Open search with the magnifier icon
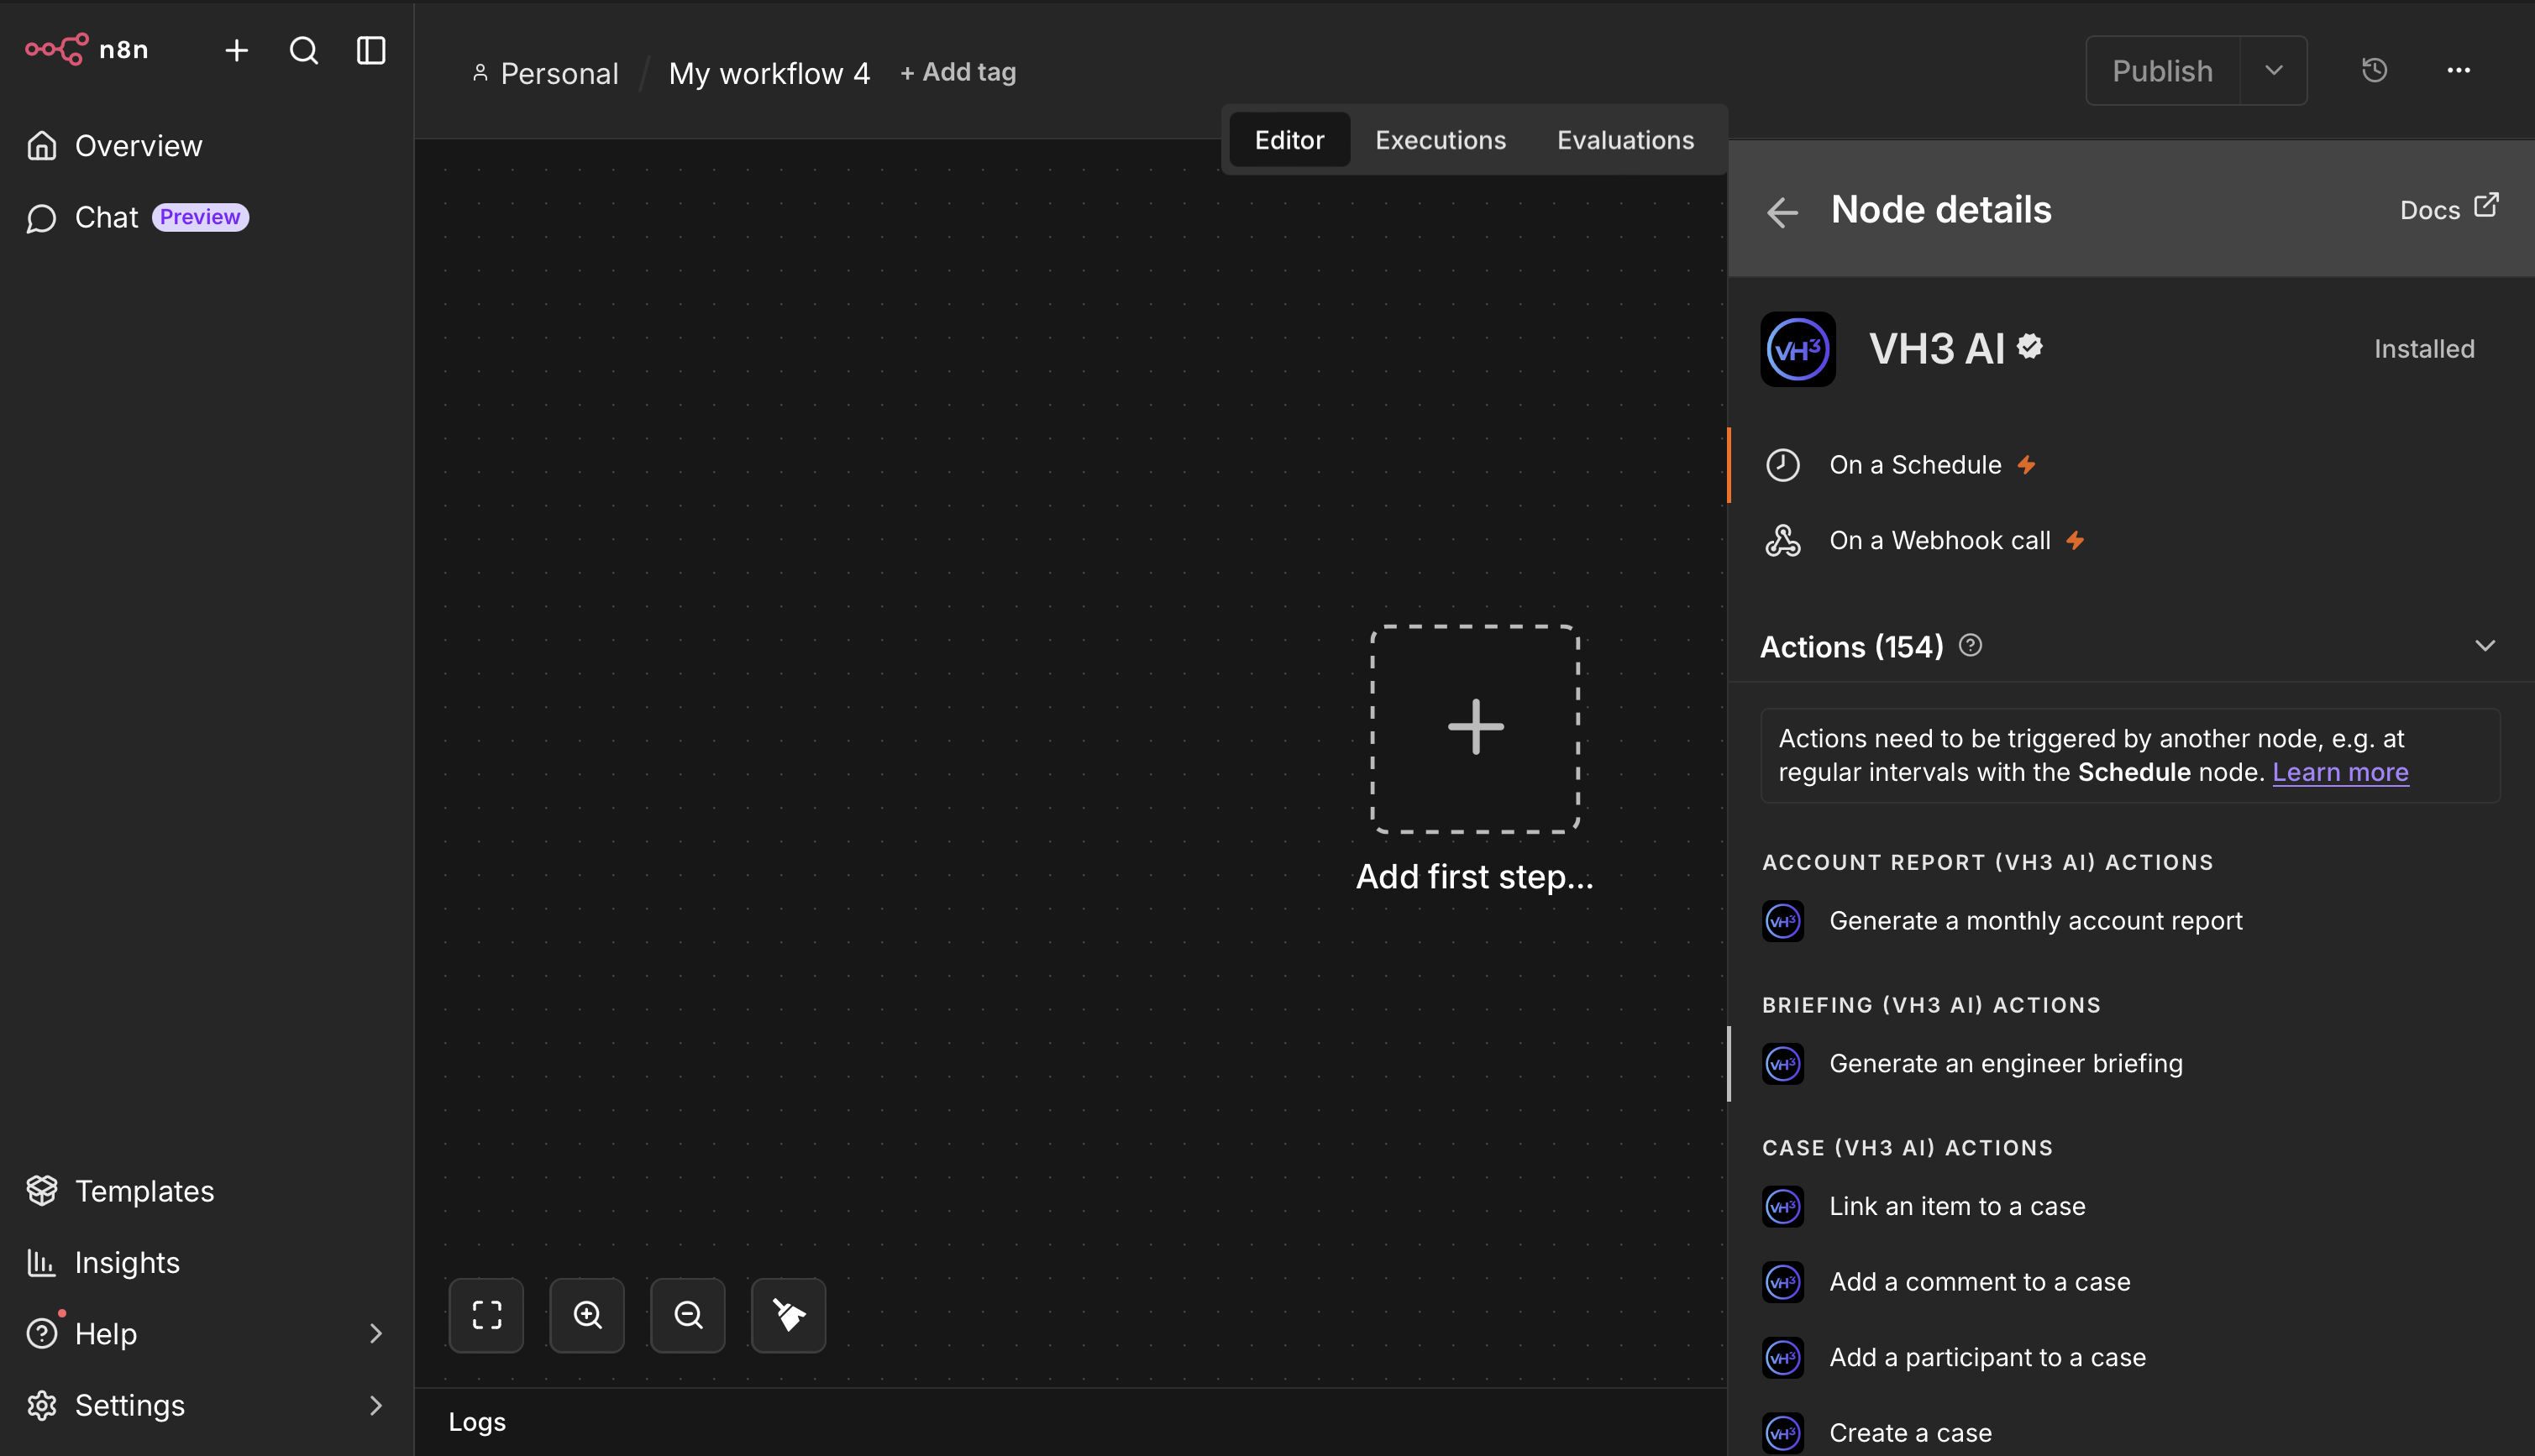The height and width of the screenshot is (1456, 2535). pos(304,50)
